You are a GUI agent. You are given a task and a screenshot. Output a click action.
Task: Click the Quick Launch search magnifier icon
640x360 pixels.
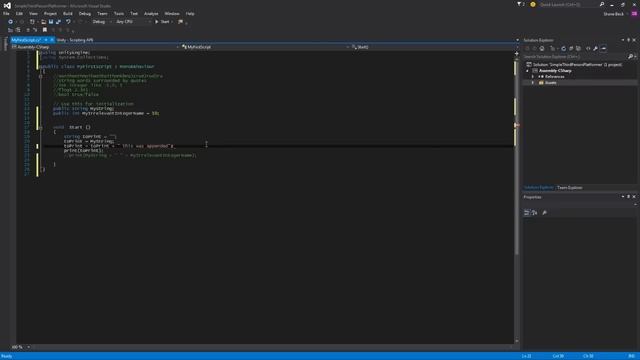click(602, 4)
